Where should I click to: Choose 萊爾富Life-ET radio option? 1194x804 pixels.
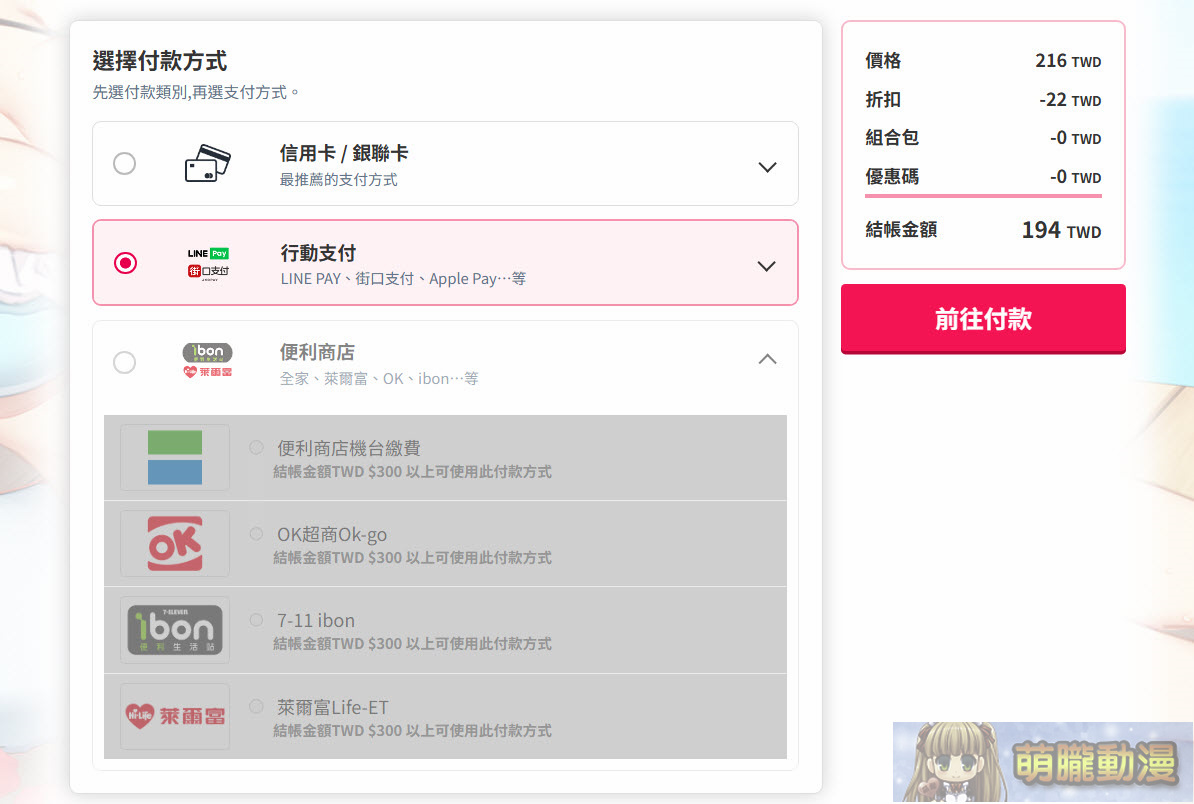point(257,707)
